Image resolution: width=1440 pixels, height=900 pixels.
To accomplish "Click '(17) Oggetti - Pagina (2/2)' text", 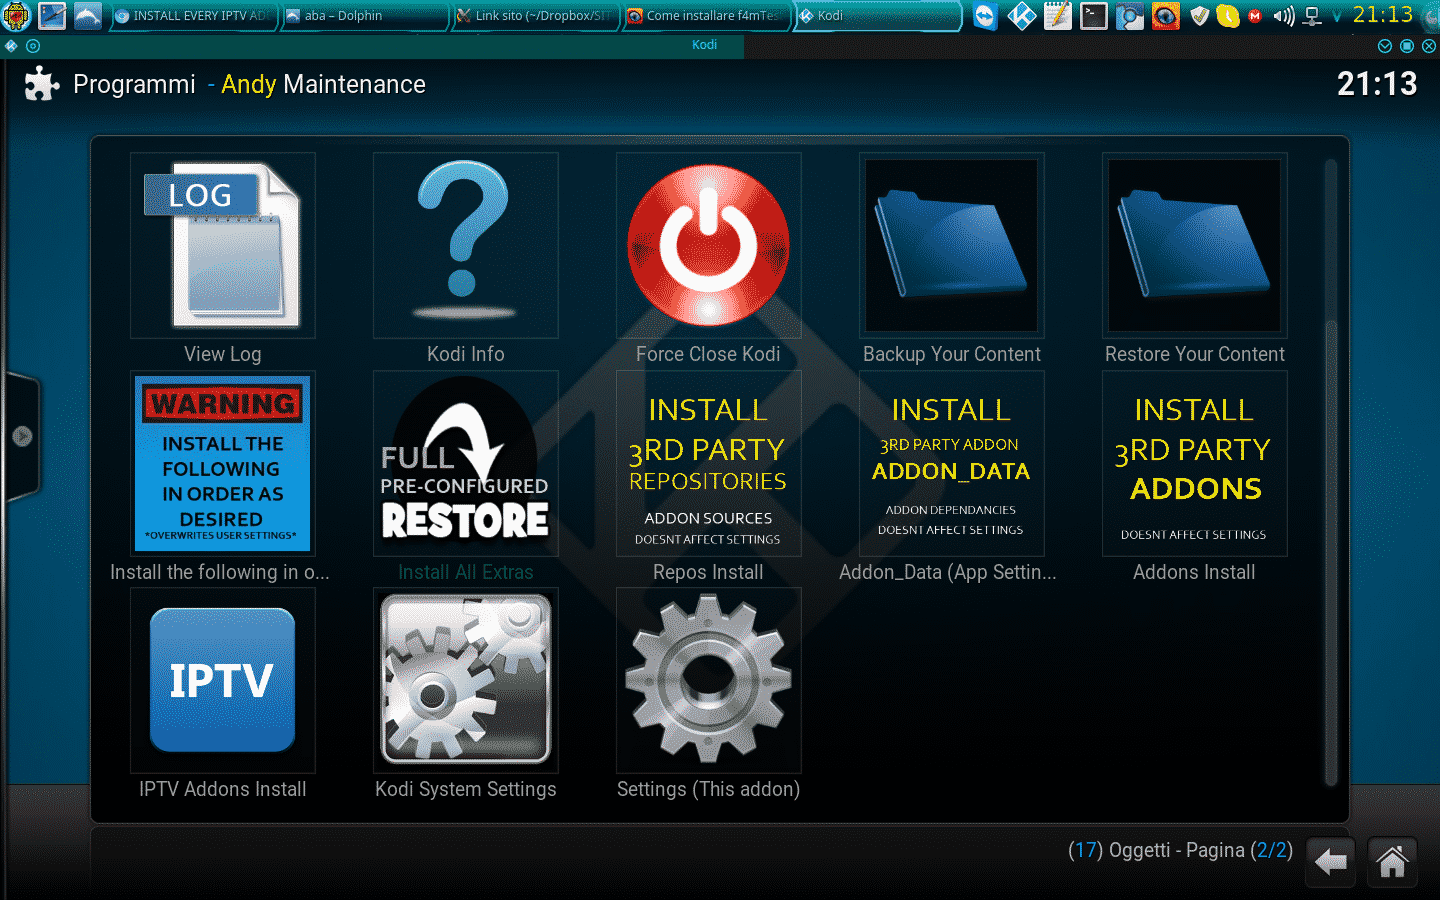I will click(1180, 850).
